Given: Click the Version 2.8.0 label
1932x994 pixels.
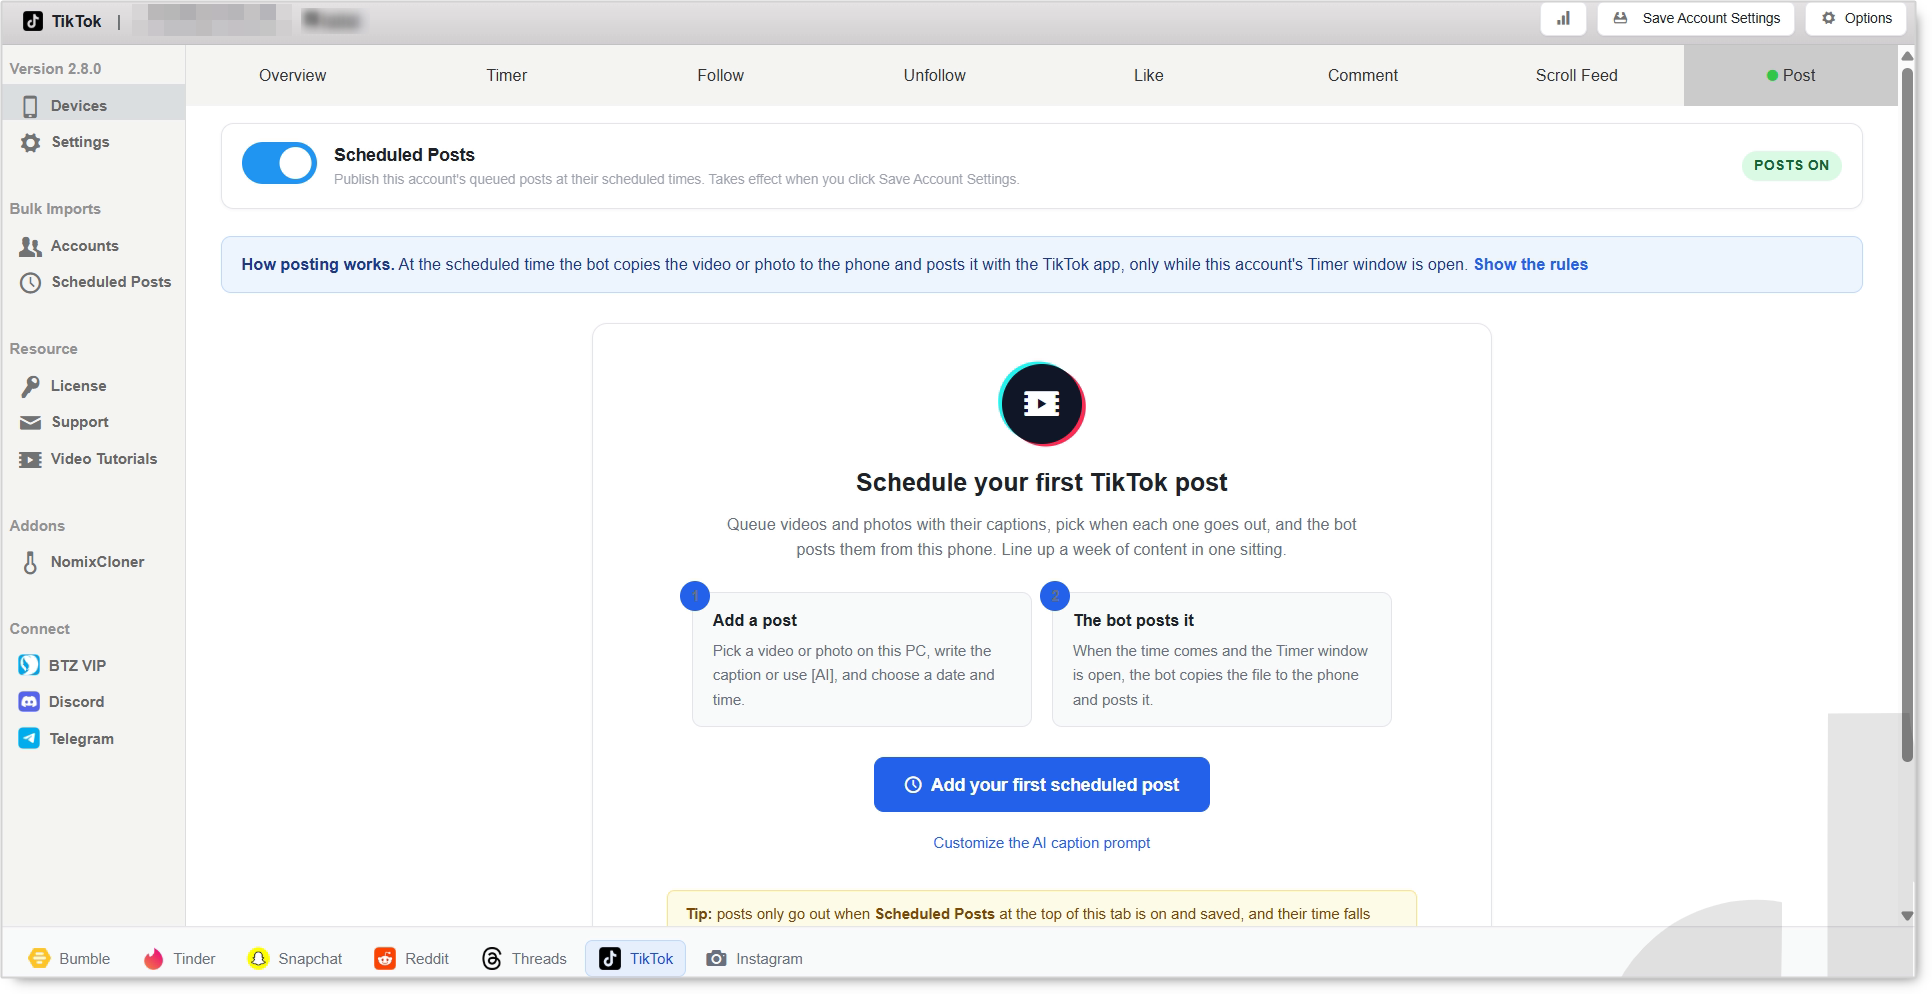Looking at the screenshot, I should (x=55, y=69).
